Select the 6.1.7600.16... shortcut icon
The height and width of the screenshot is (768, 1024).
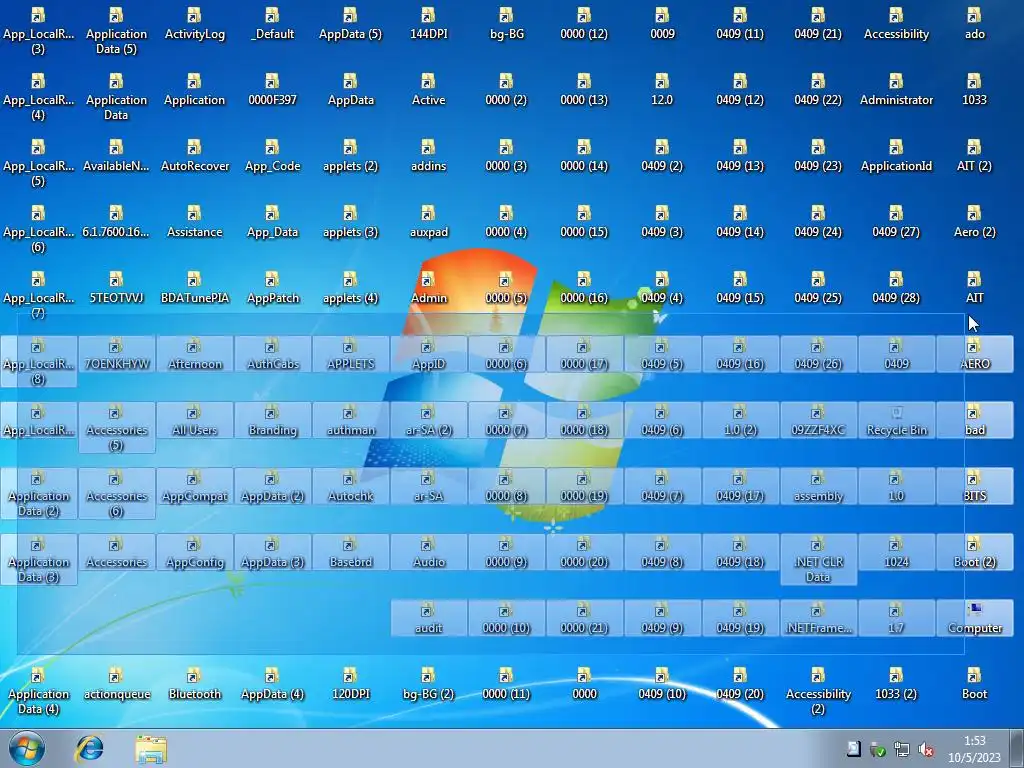pos(116,223)
